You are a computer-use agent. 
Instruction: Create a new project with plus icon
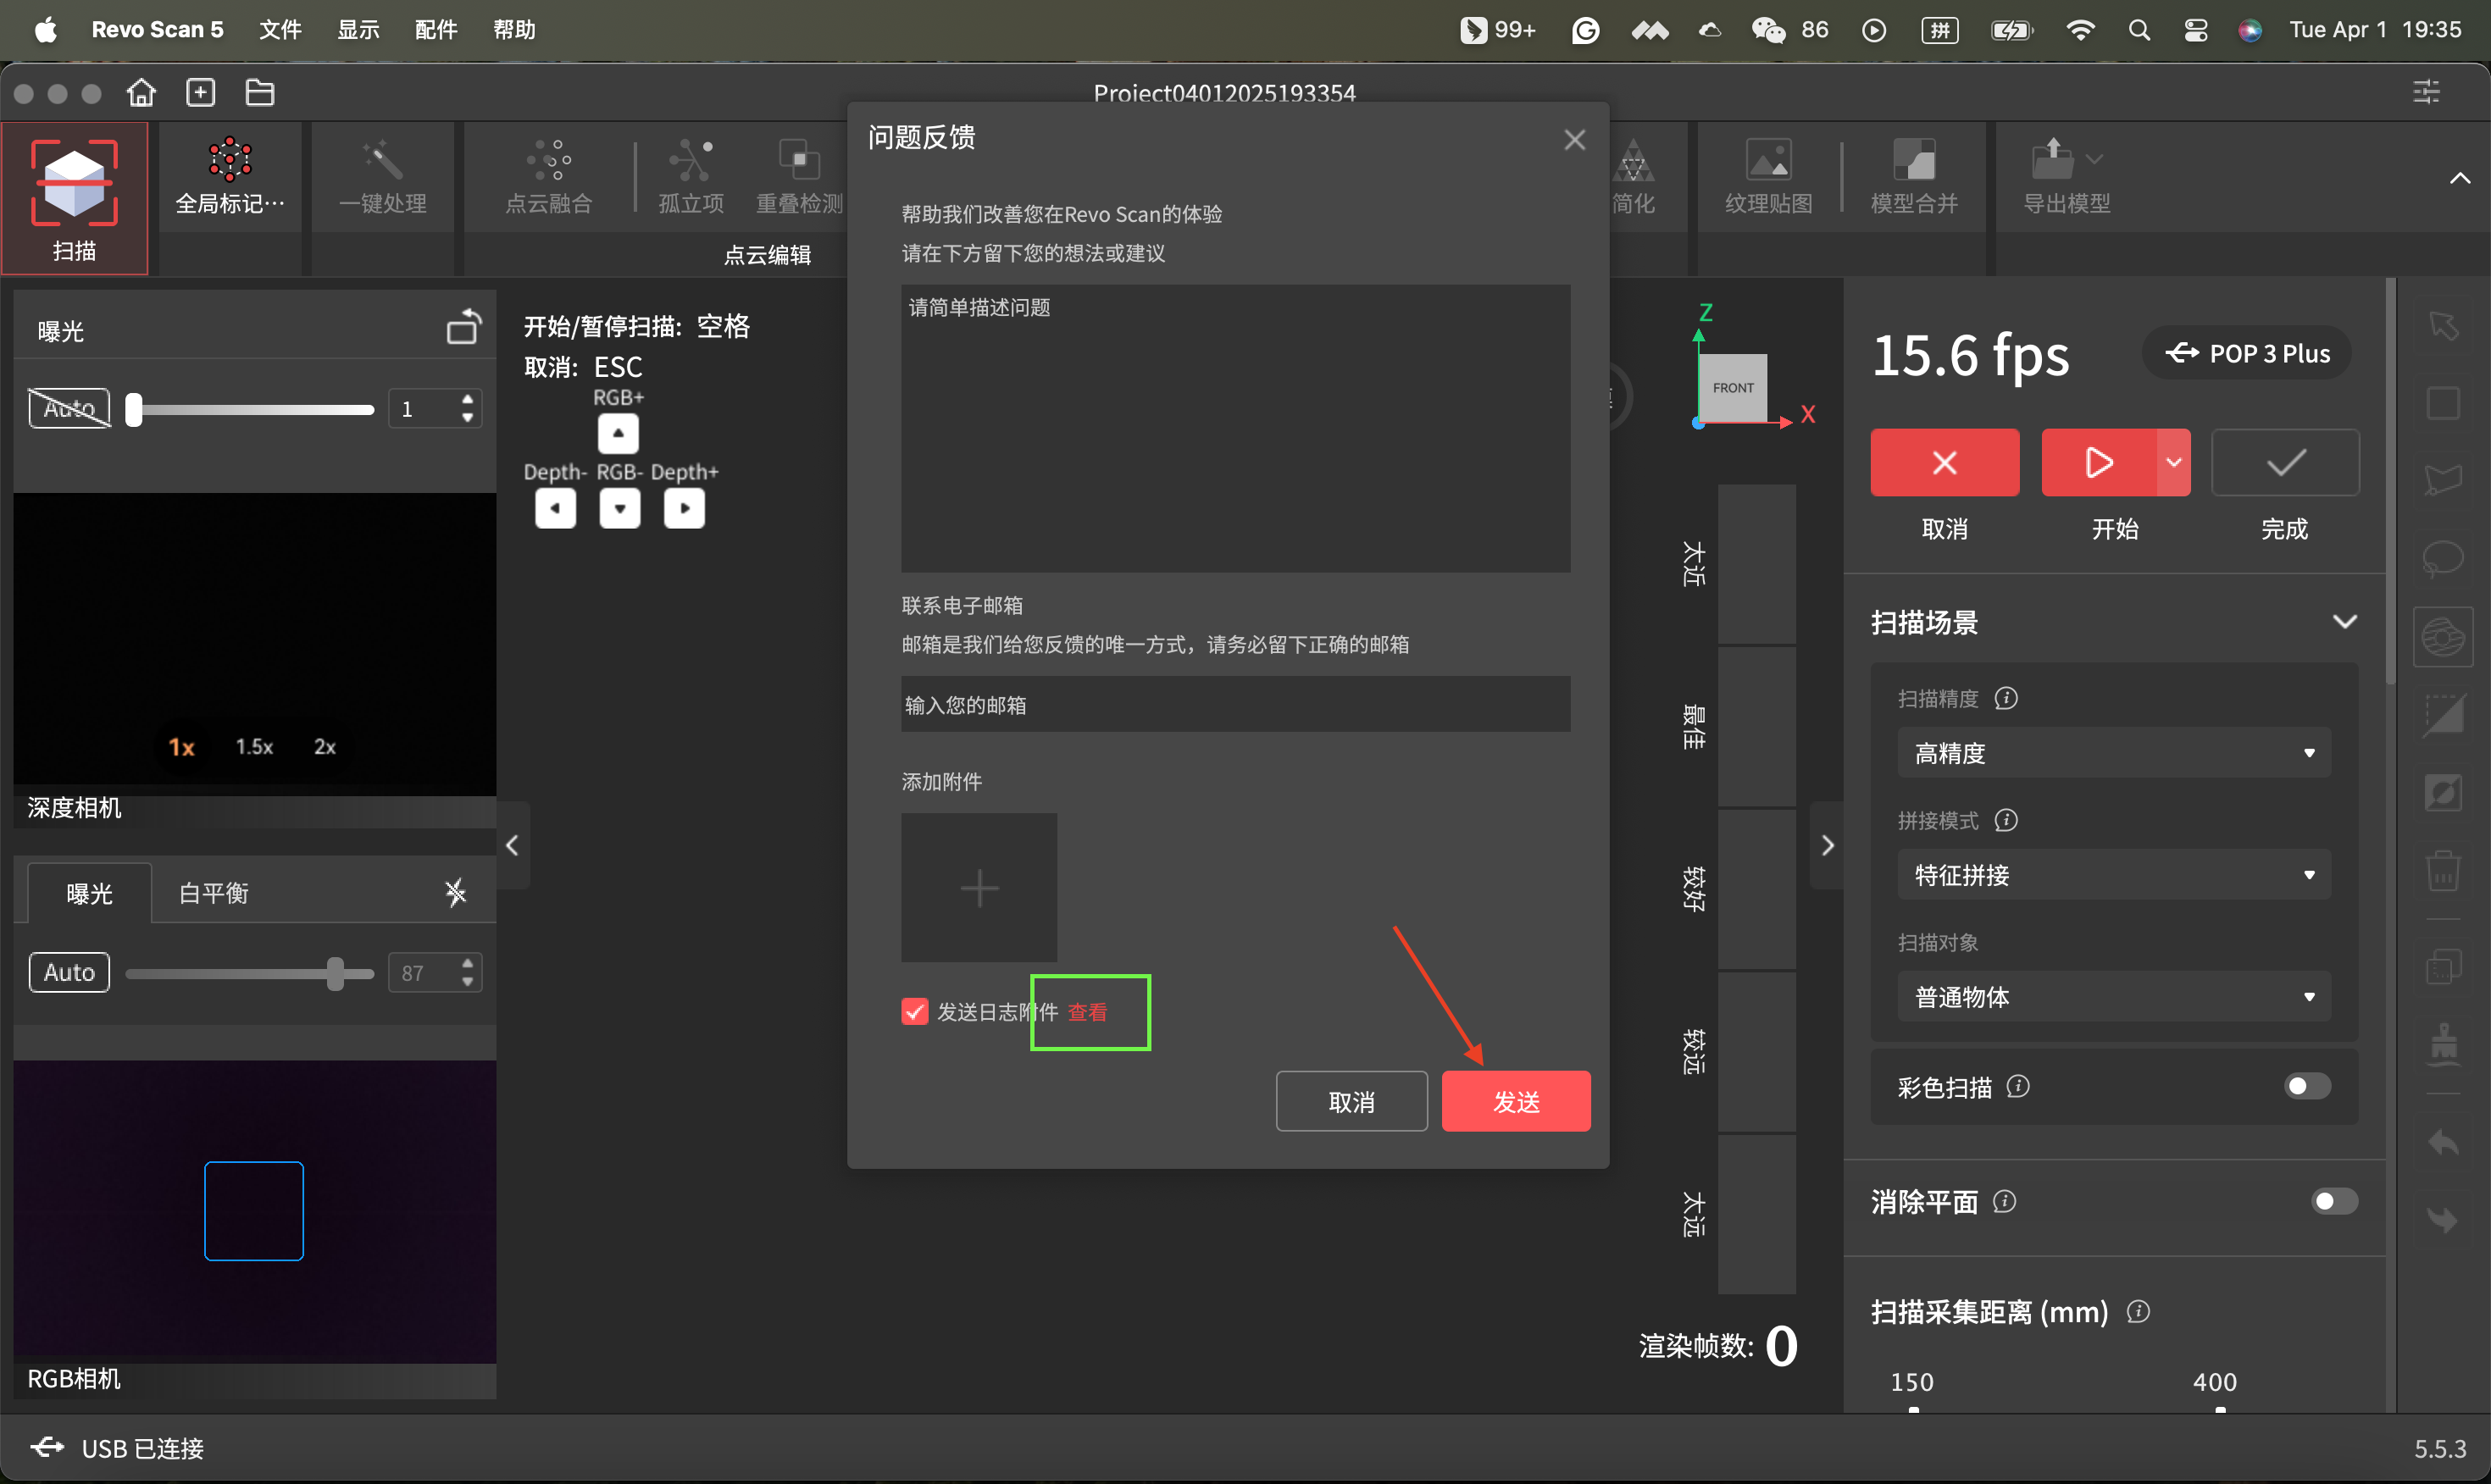pyautogui.click(x=201, y=93)
